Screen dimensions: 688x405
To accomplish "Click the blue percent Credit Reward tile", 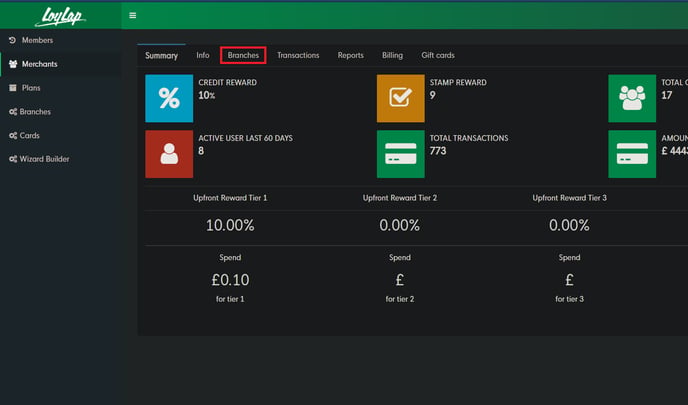I will tap(169, 98).
